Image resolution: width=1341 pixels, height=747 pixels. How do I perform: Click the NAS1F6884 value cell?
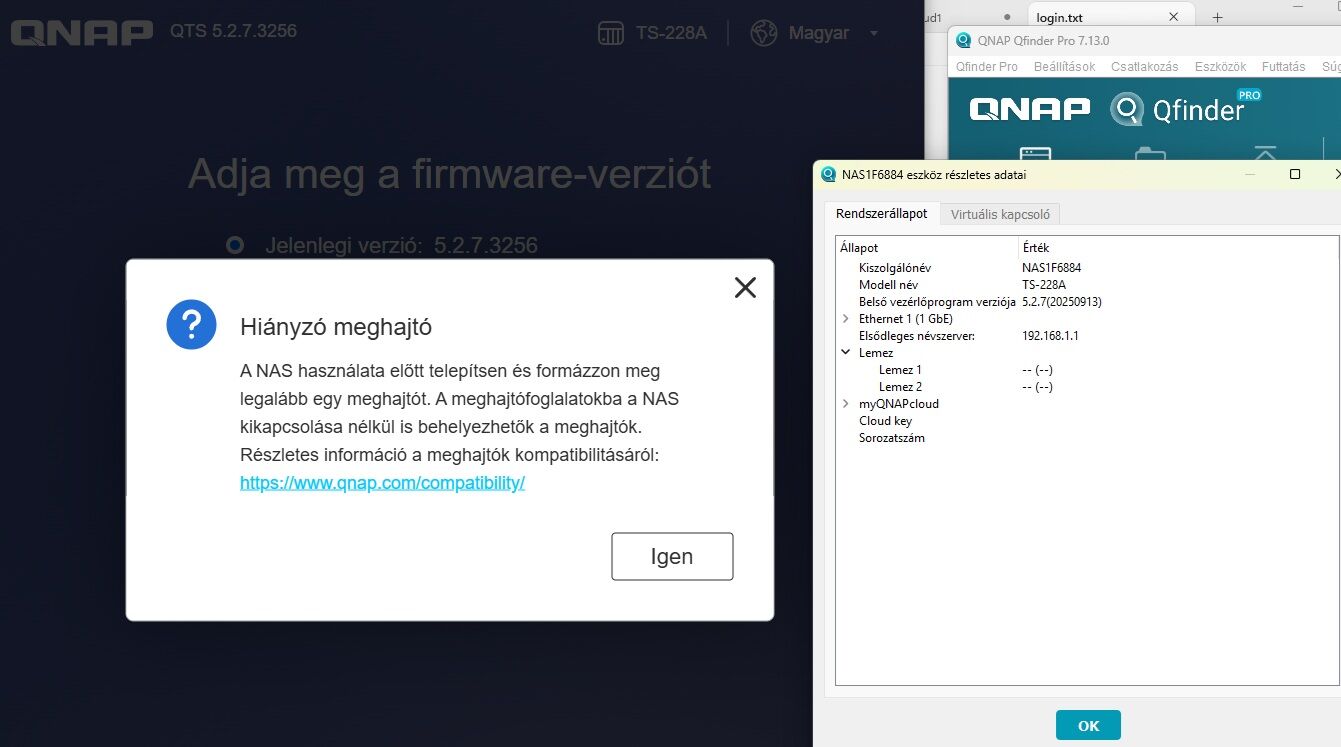point(1051,268)
